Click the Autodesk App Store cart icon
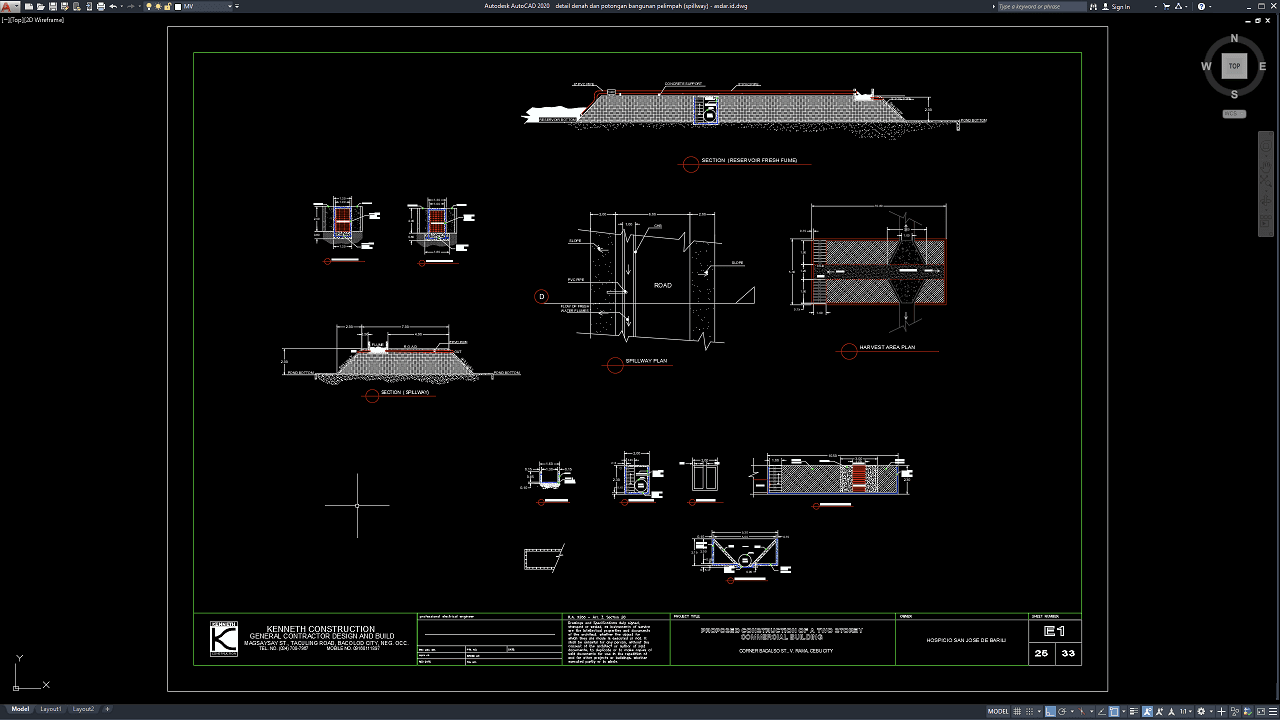1280x720 pixels. coord(1166,6)
